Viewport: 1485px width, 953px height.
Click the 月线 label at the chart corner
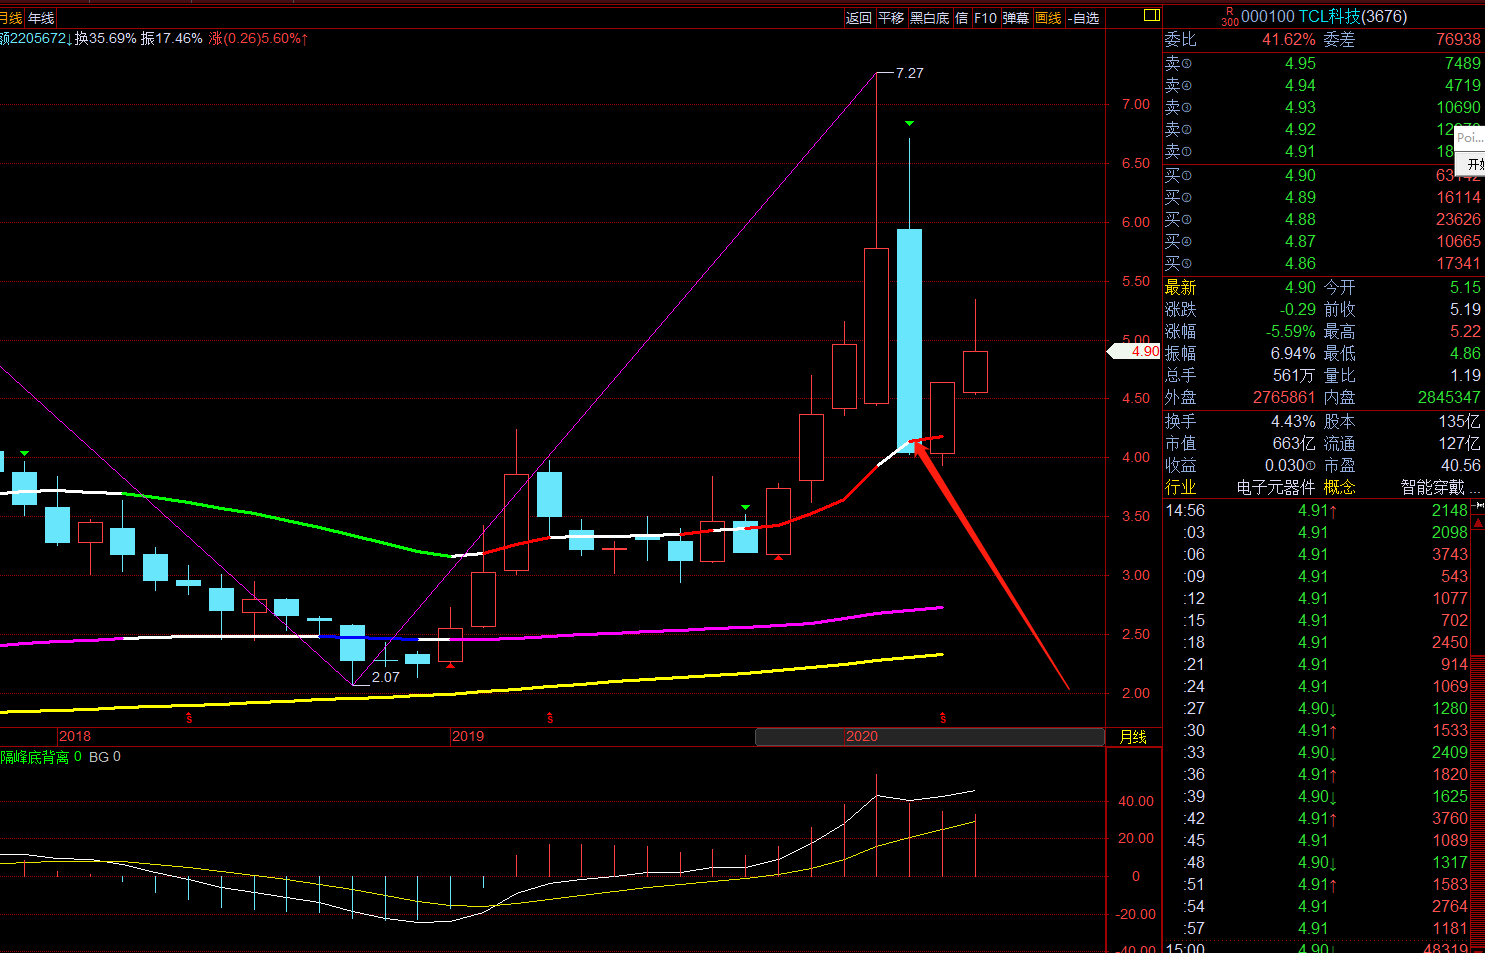pos(1133,737)
